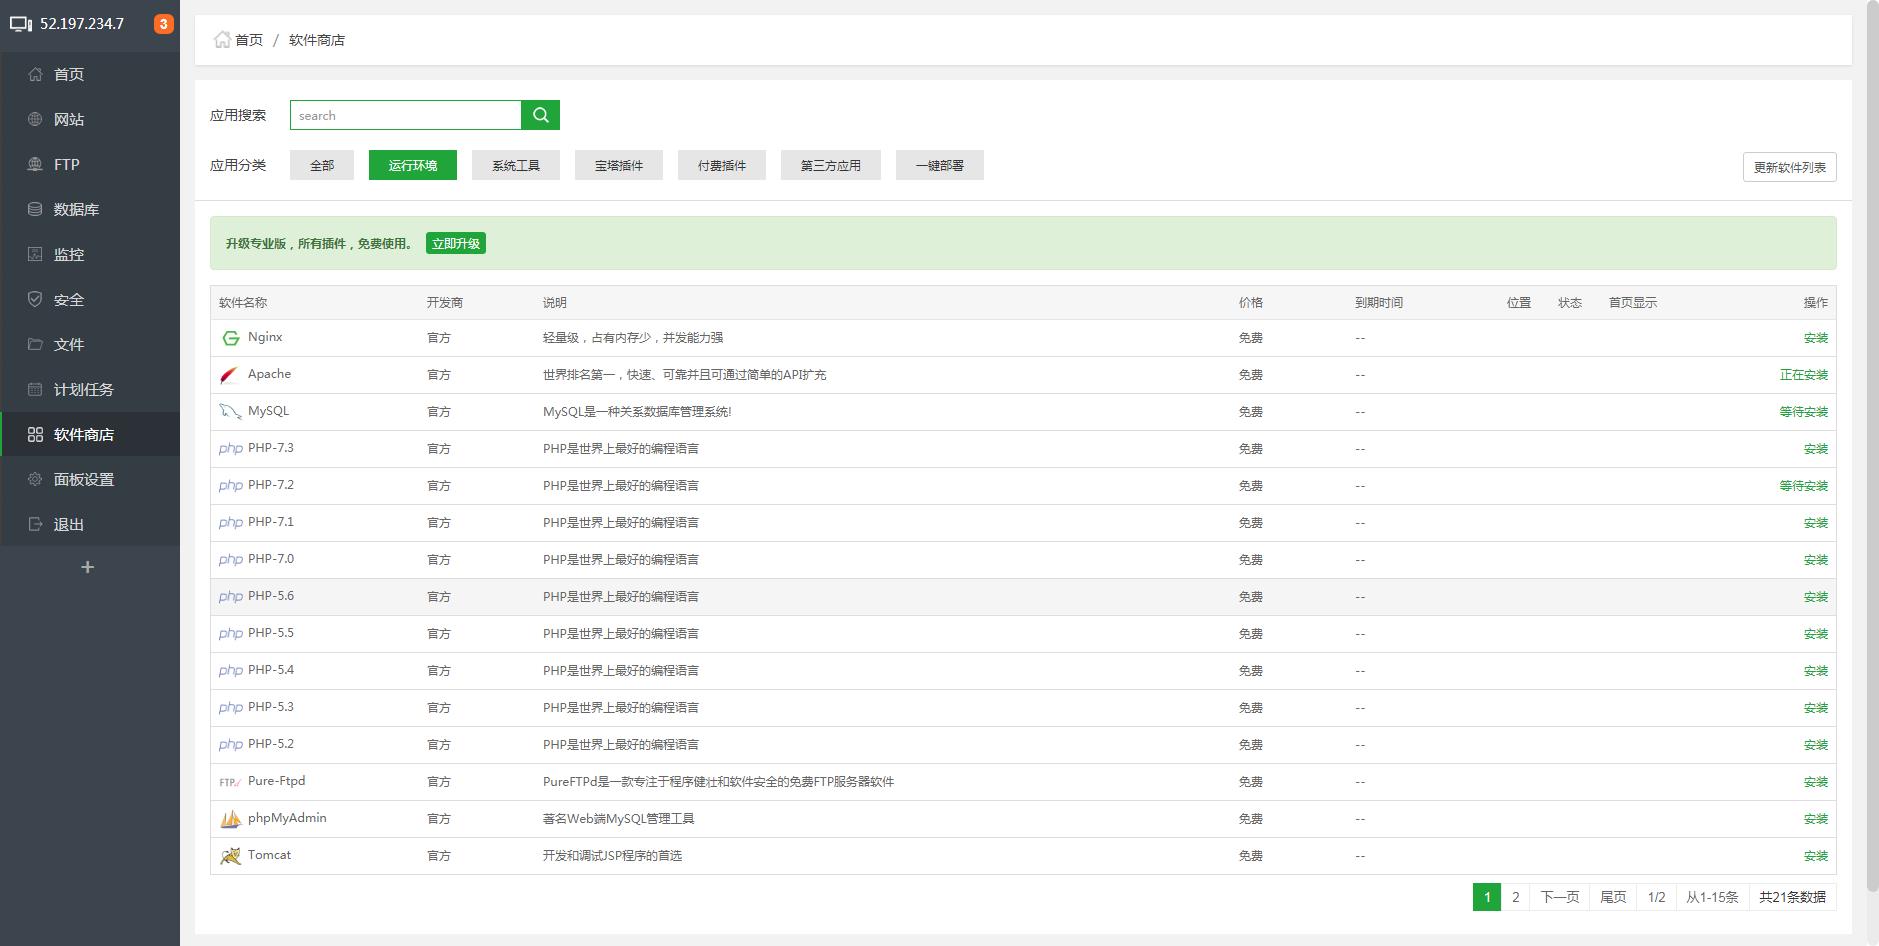Click the phpMyAdmin sailboat icon
Image resolution: width=1879 pixels, height=946 pixels.
tap(230, 819)
